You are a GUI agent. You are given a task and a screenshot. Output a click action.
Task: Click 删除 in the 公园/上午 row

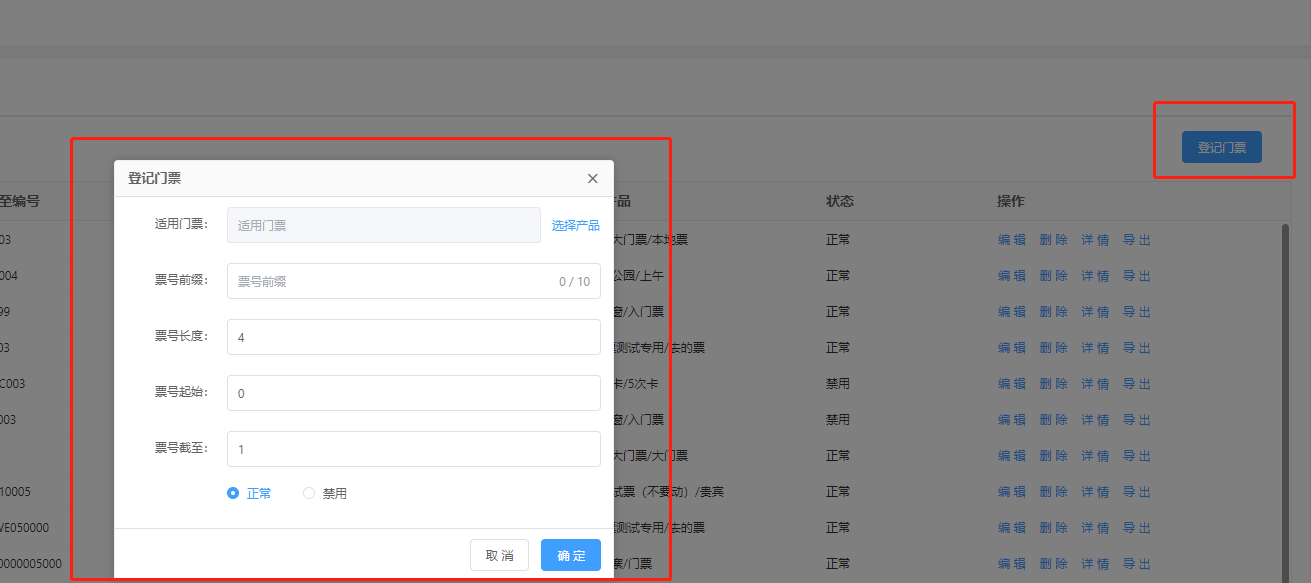tap(1053, 276)
